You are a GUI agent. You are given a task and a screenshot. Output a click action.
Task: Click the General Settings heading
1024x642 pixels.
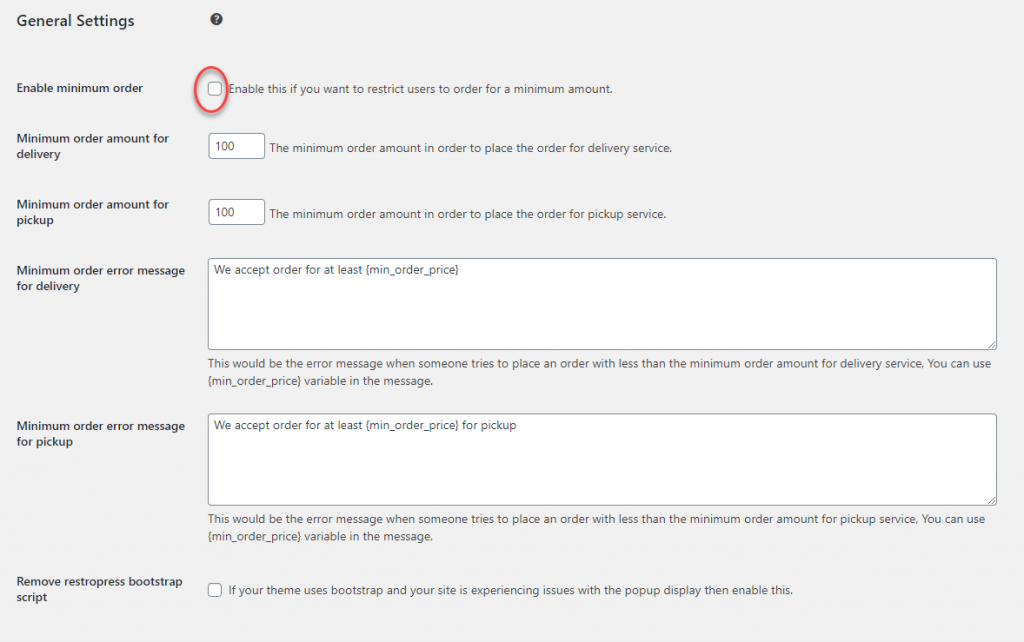(x=75, y=21)
